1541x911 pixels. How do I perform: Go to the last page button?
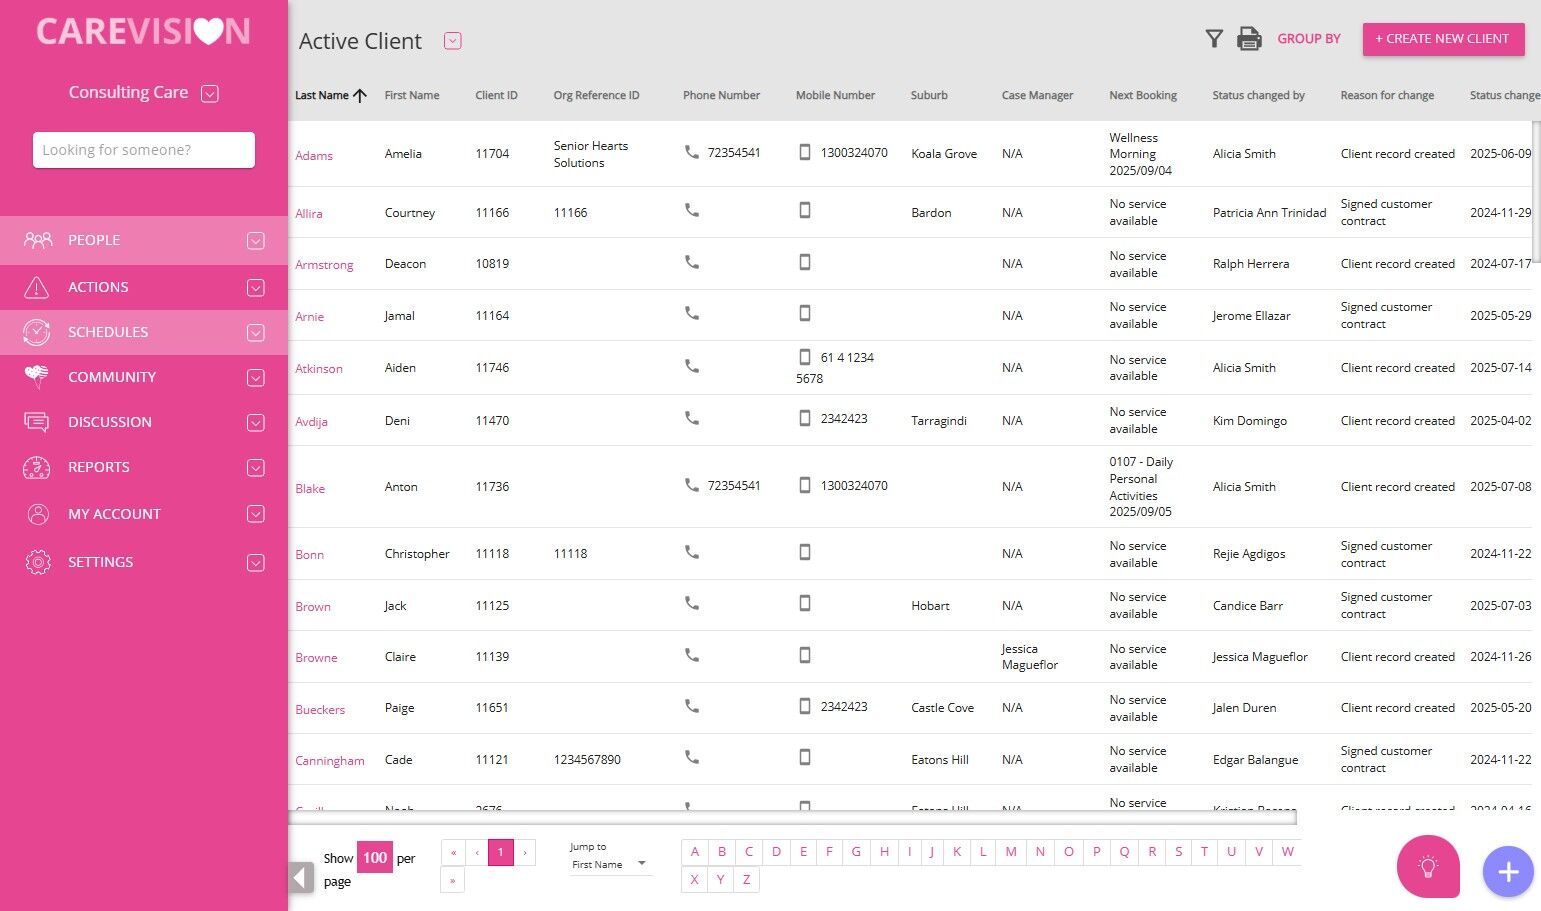[453, 881]
